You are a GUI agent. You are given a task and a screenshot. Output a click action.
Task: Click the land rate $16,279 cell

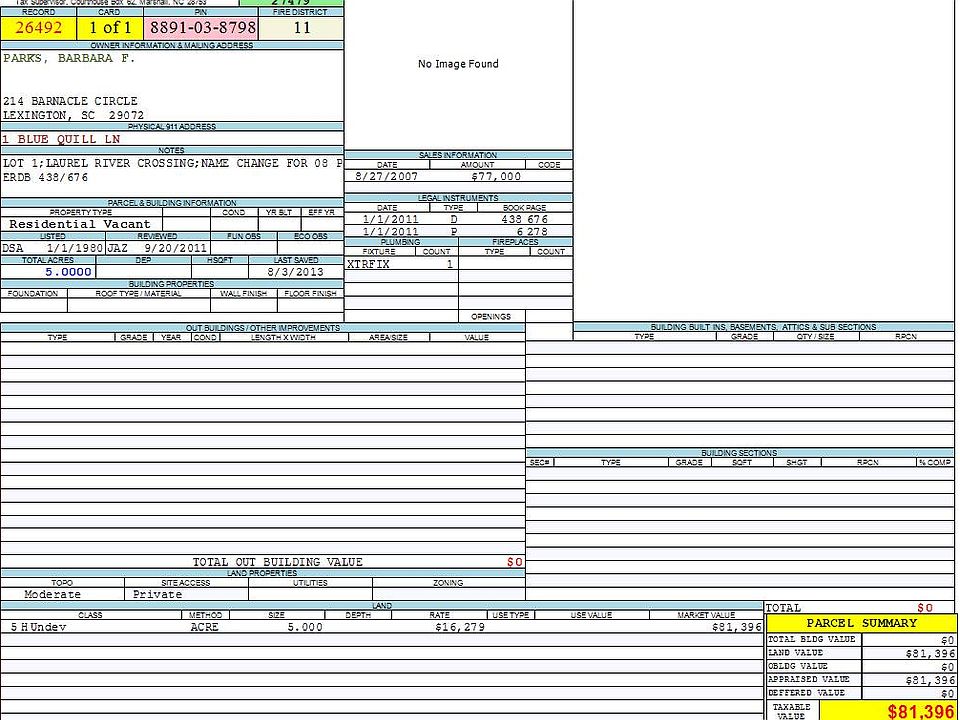click(460, 627)
